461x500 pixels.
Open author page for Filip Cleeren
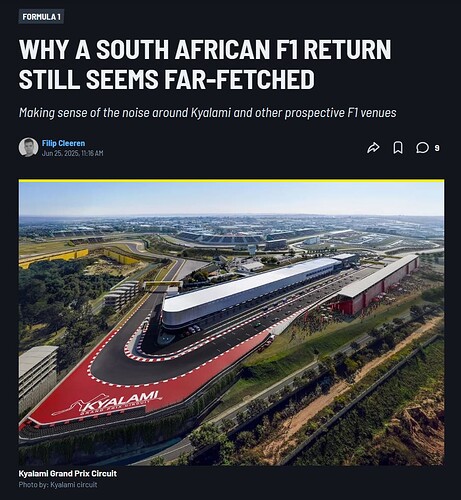pos(63,143)
